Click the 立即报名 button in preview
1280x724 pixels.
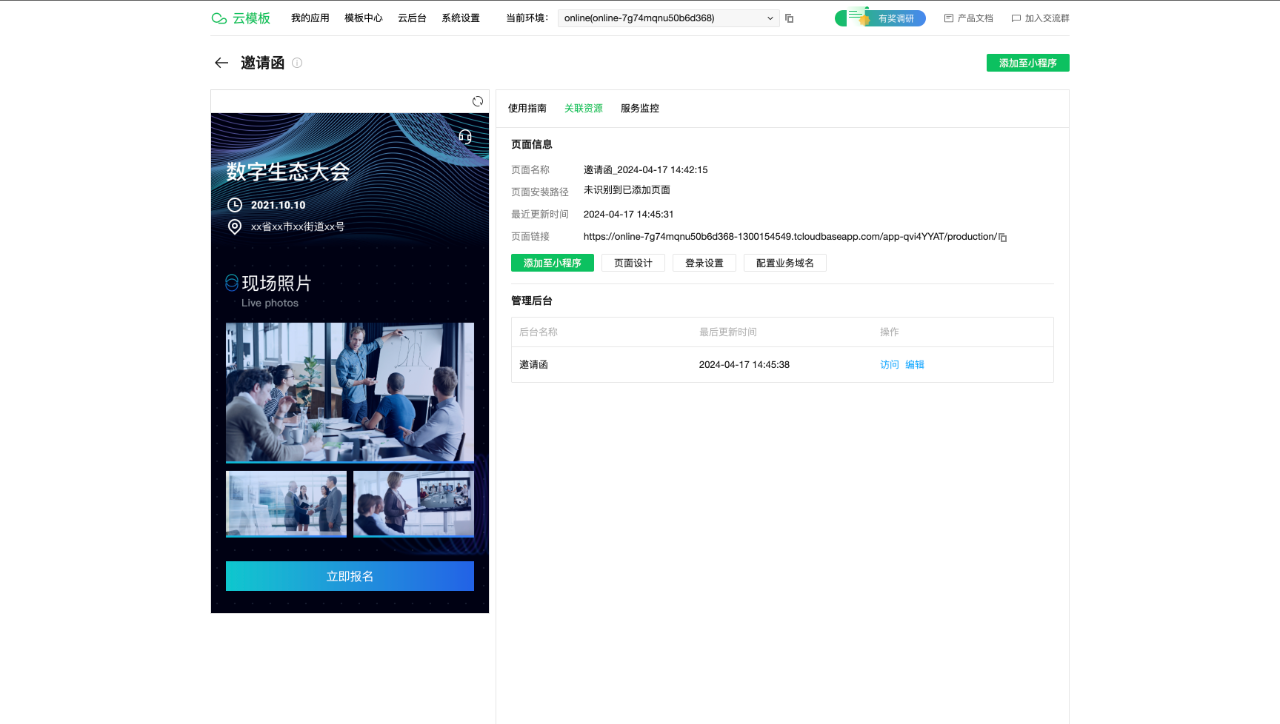pos(350,576)
